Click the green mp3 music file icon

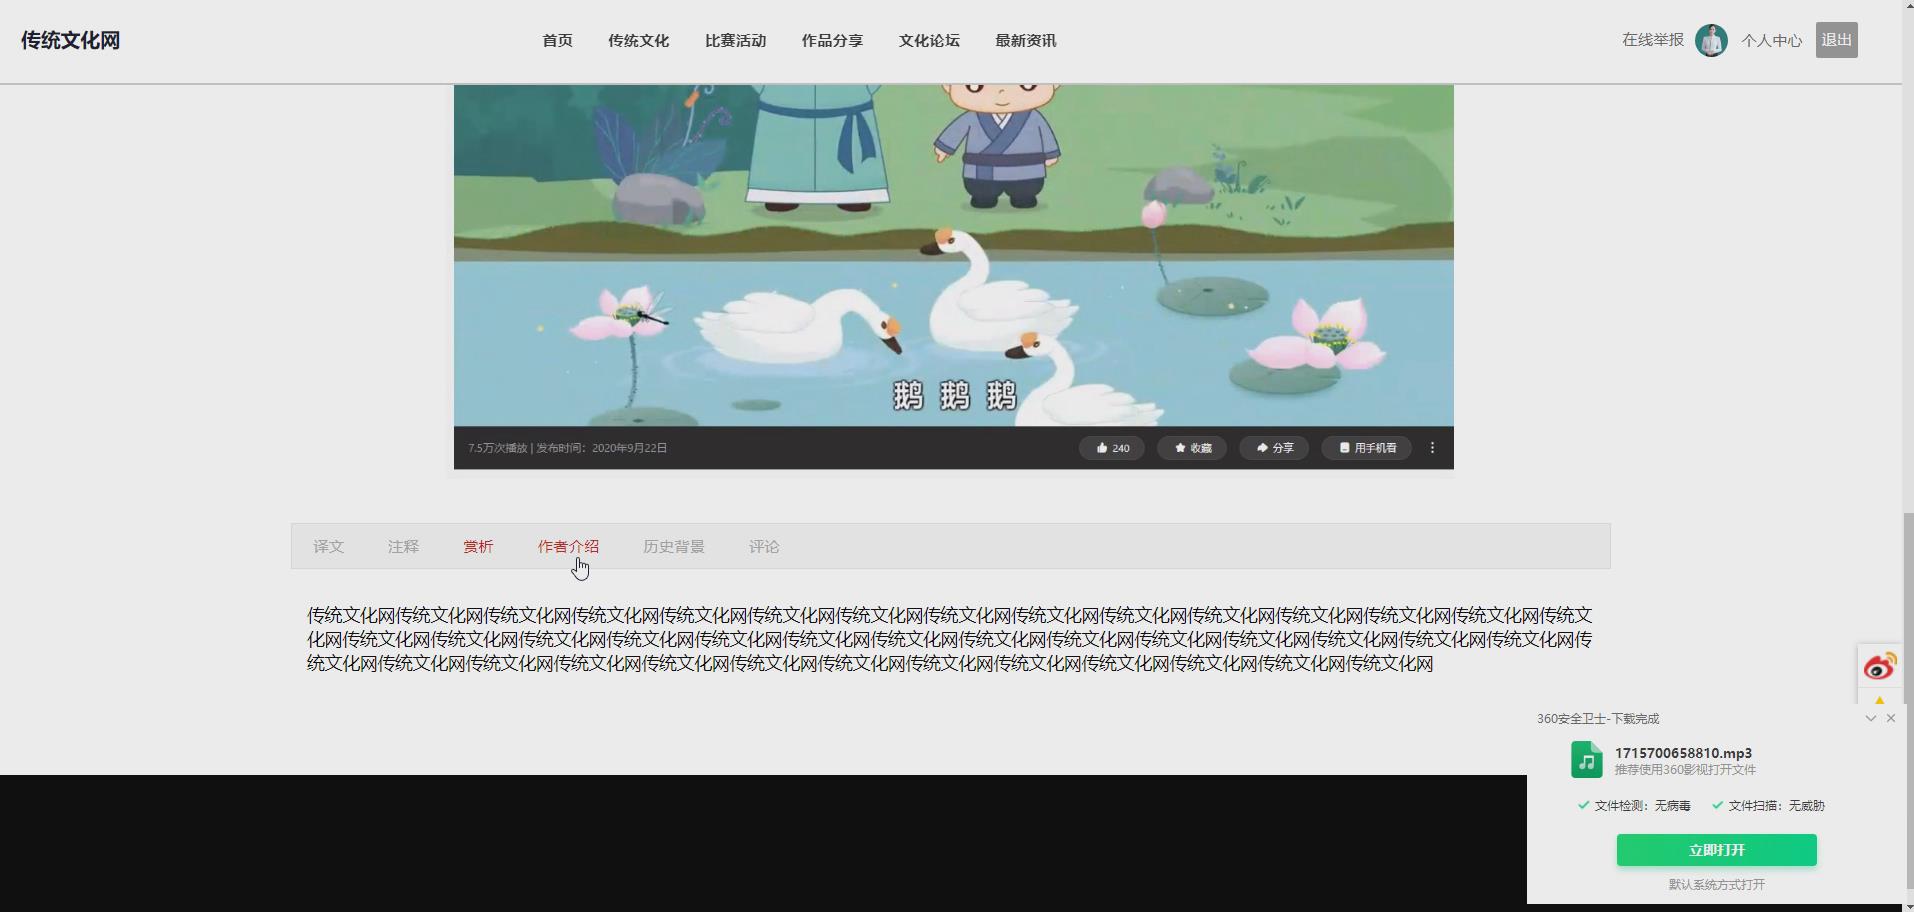(x=1586, y=760)
